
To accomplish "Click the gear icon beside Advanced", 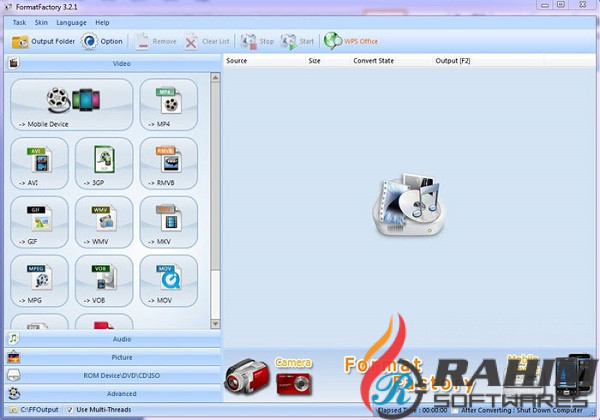I will pos(14,393).
